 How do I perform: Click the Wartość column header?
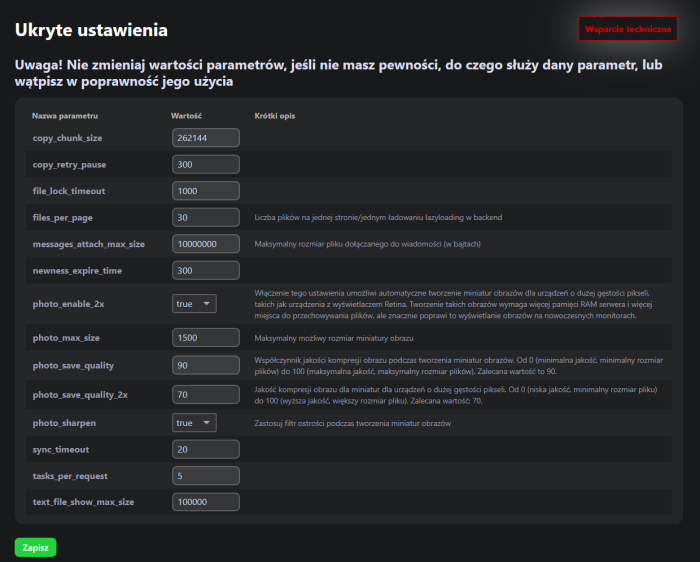coord(188,116)
